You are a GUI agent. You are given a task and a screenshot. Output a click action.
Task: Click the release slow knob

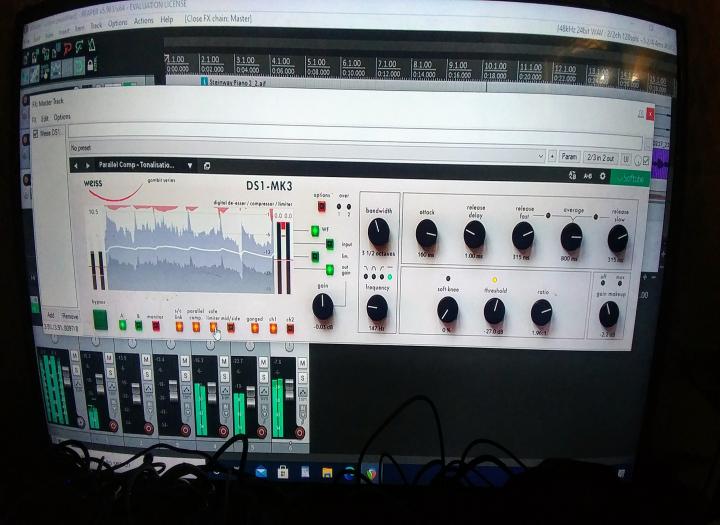(618, 239)
